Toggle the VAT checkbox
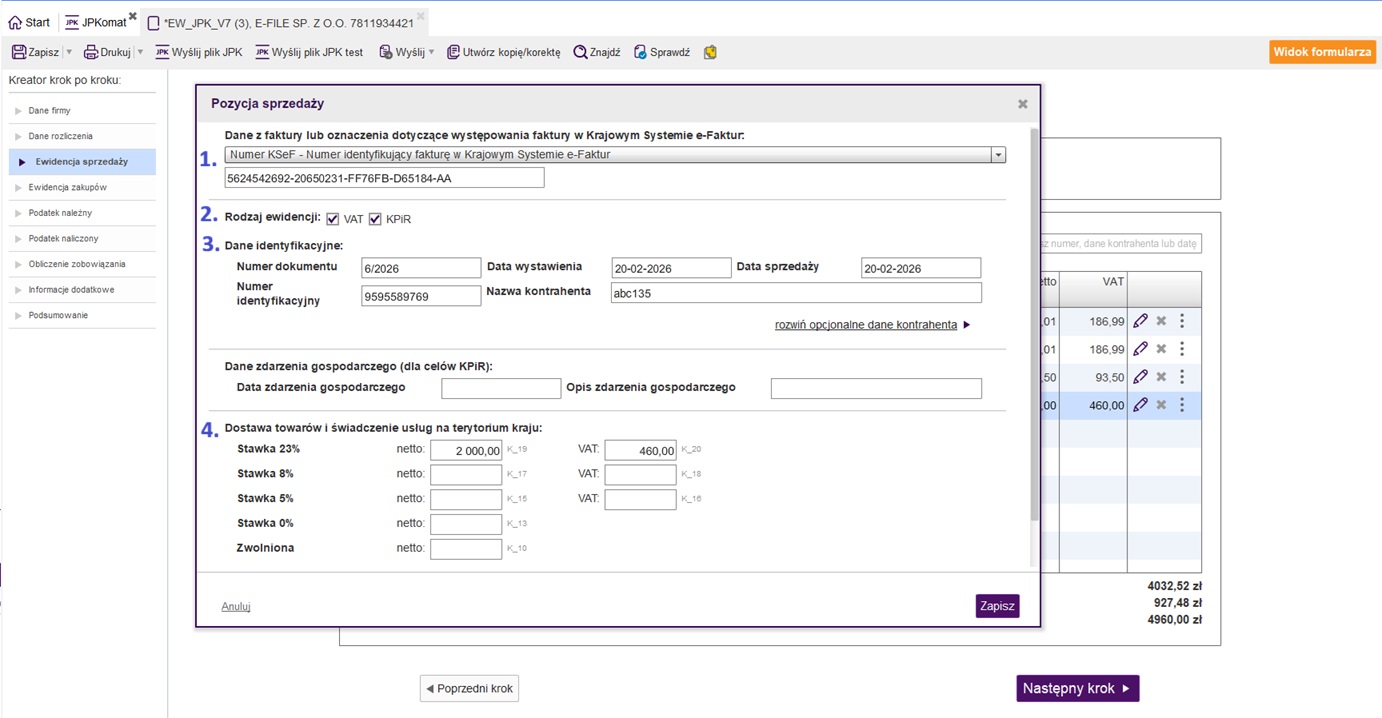The height and width of the screenshot is (718, 1382). pyautogui.click(x=333, y=219)
